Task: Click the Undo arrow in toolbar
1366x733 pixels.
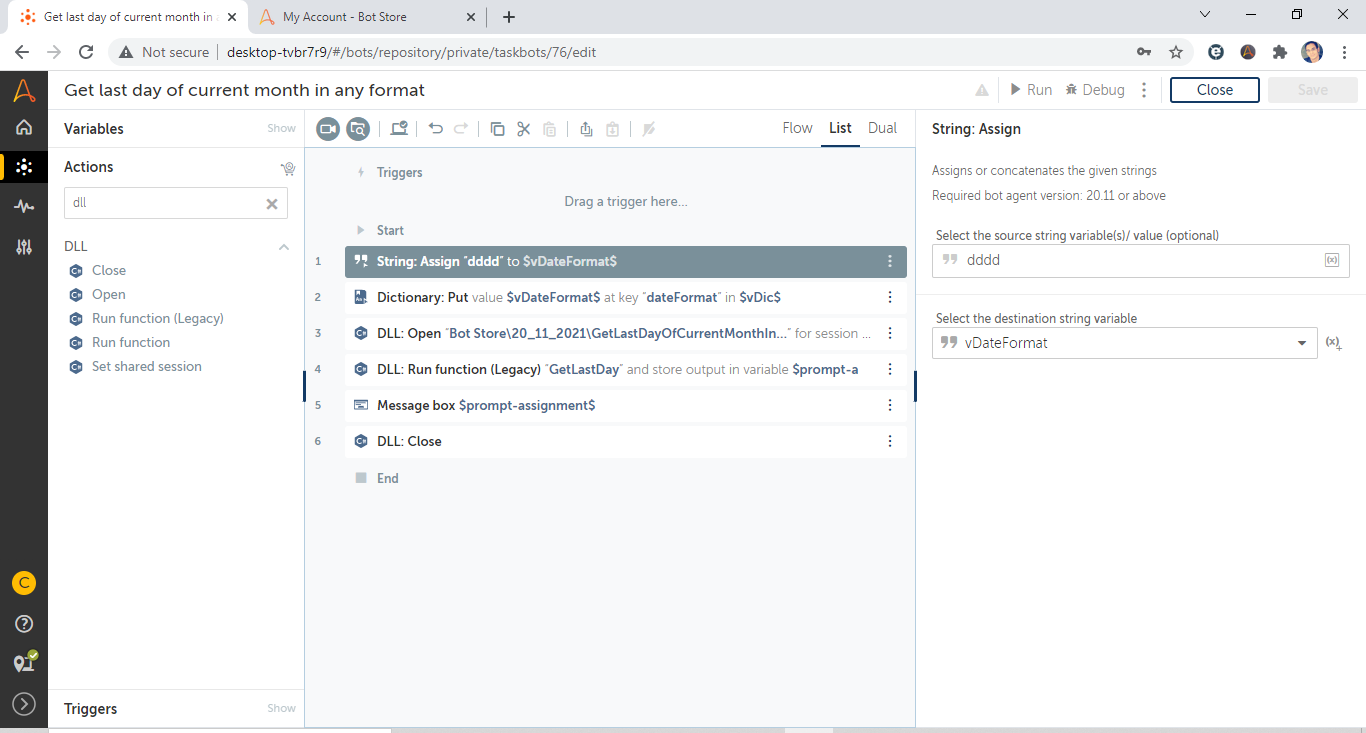Action: click(435, 129)
